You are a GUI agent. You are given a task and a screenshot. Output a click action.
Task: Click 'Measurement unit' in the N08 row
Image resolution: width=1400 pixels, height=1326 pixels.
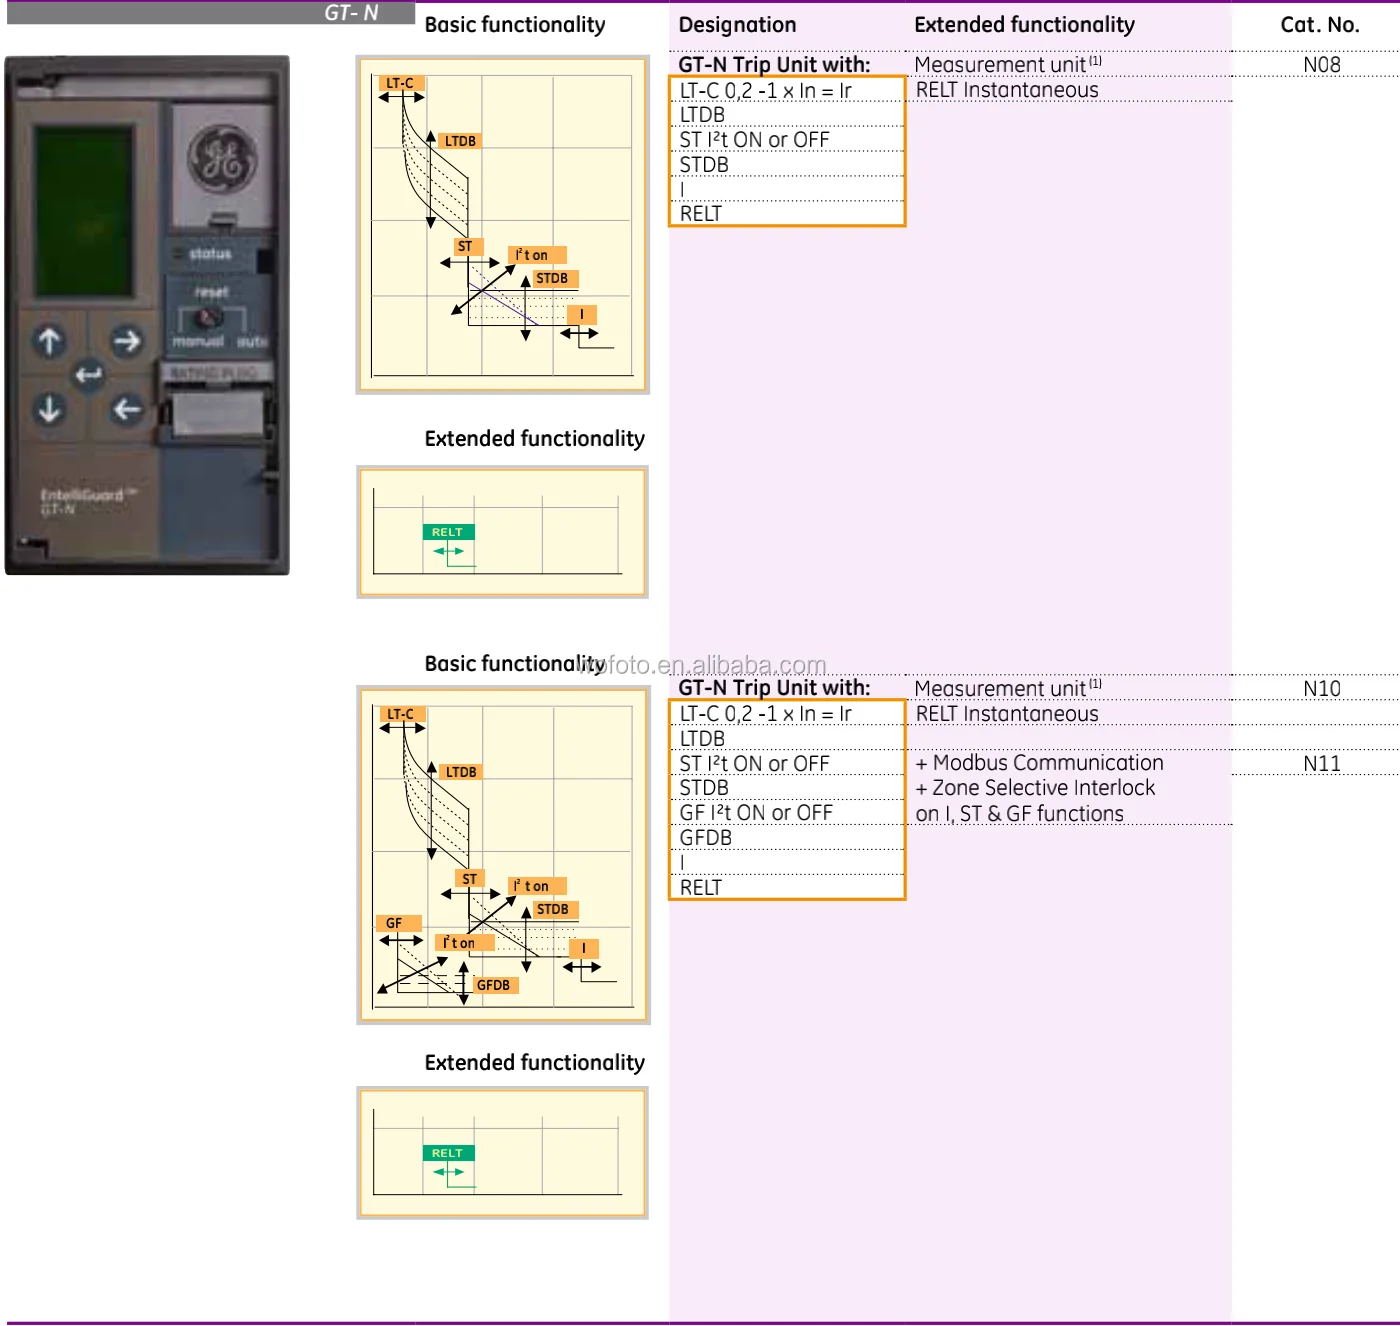click(1008, 65)
